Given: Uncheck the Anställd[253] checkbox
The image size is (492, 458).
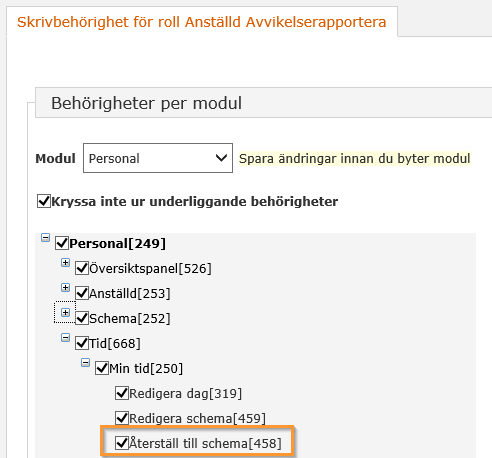Looking at the screenshot, I should pos(82,293).
